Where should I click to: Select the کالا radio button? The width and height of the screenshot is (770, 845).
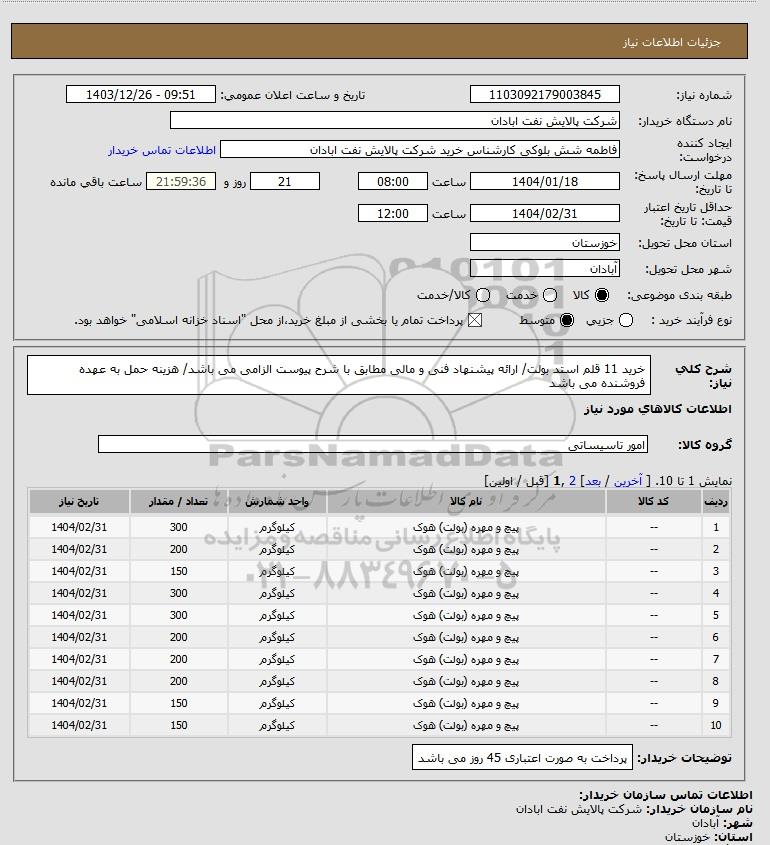[x=602, y=295]
